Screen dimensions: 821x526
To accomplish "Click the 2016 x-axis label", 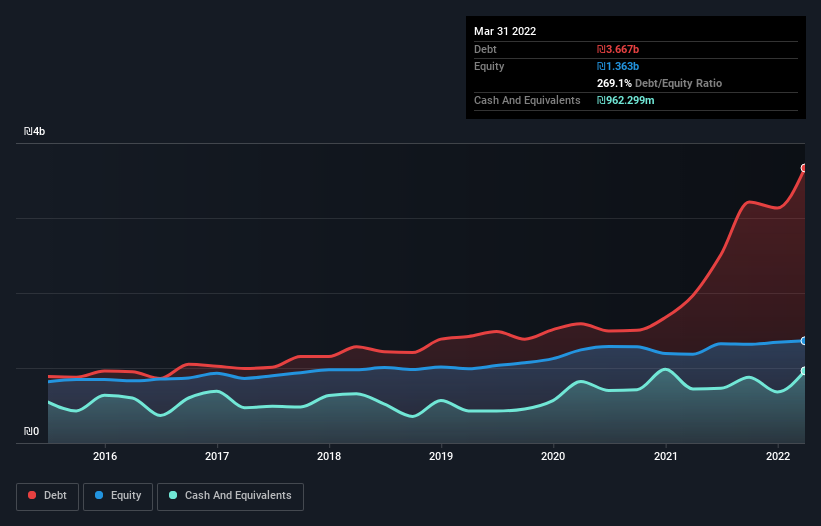I will click(x=105, y=456).
